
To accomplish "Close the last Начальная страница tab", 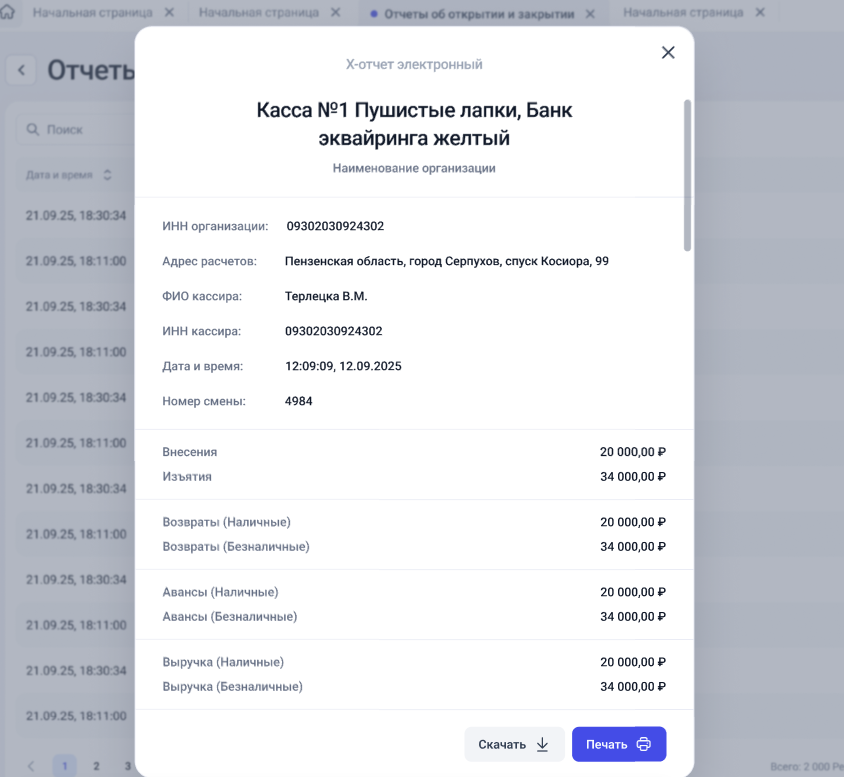I will (760, 12).
